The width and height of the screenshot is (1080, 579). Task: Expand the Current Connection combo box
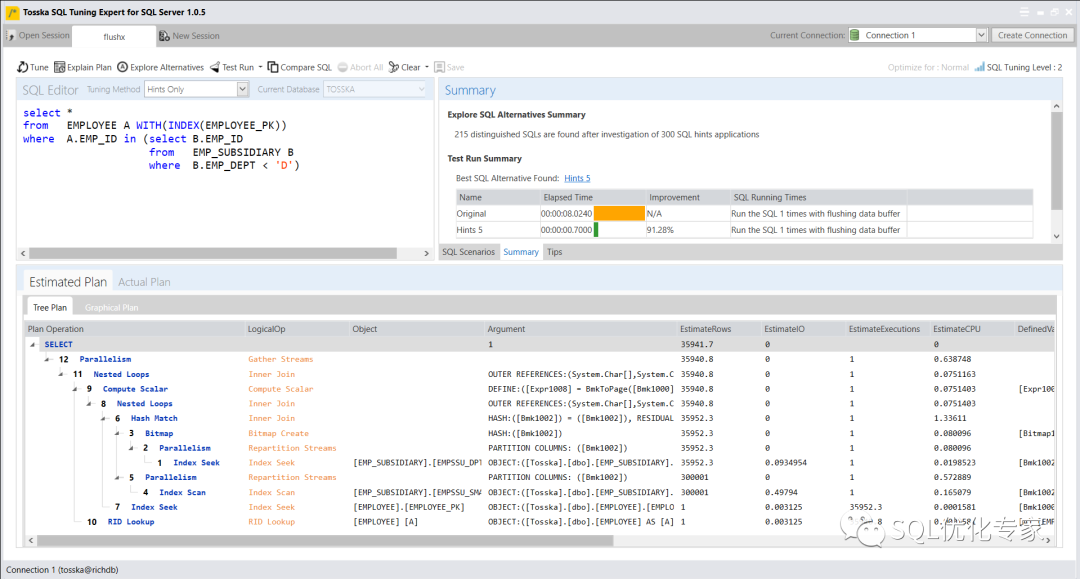981,35
